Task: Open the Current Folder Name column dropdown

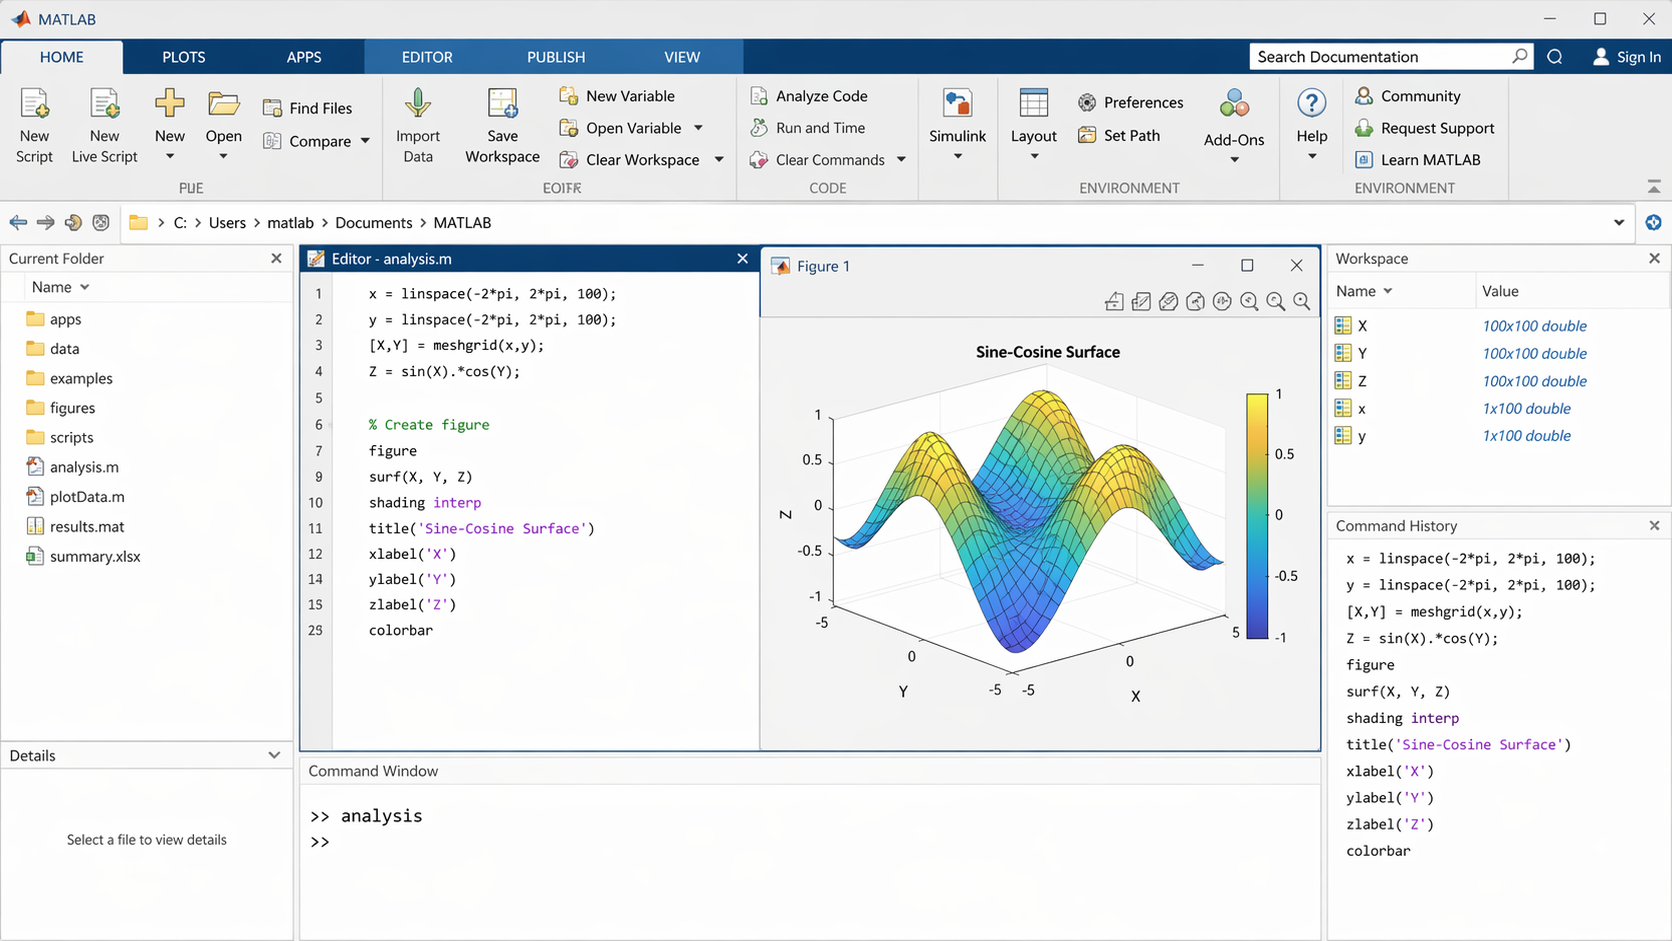Action: [85, 287]
